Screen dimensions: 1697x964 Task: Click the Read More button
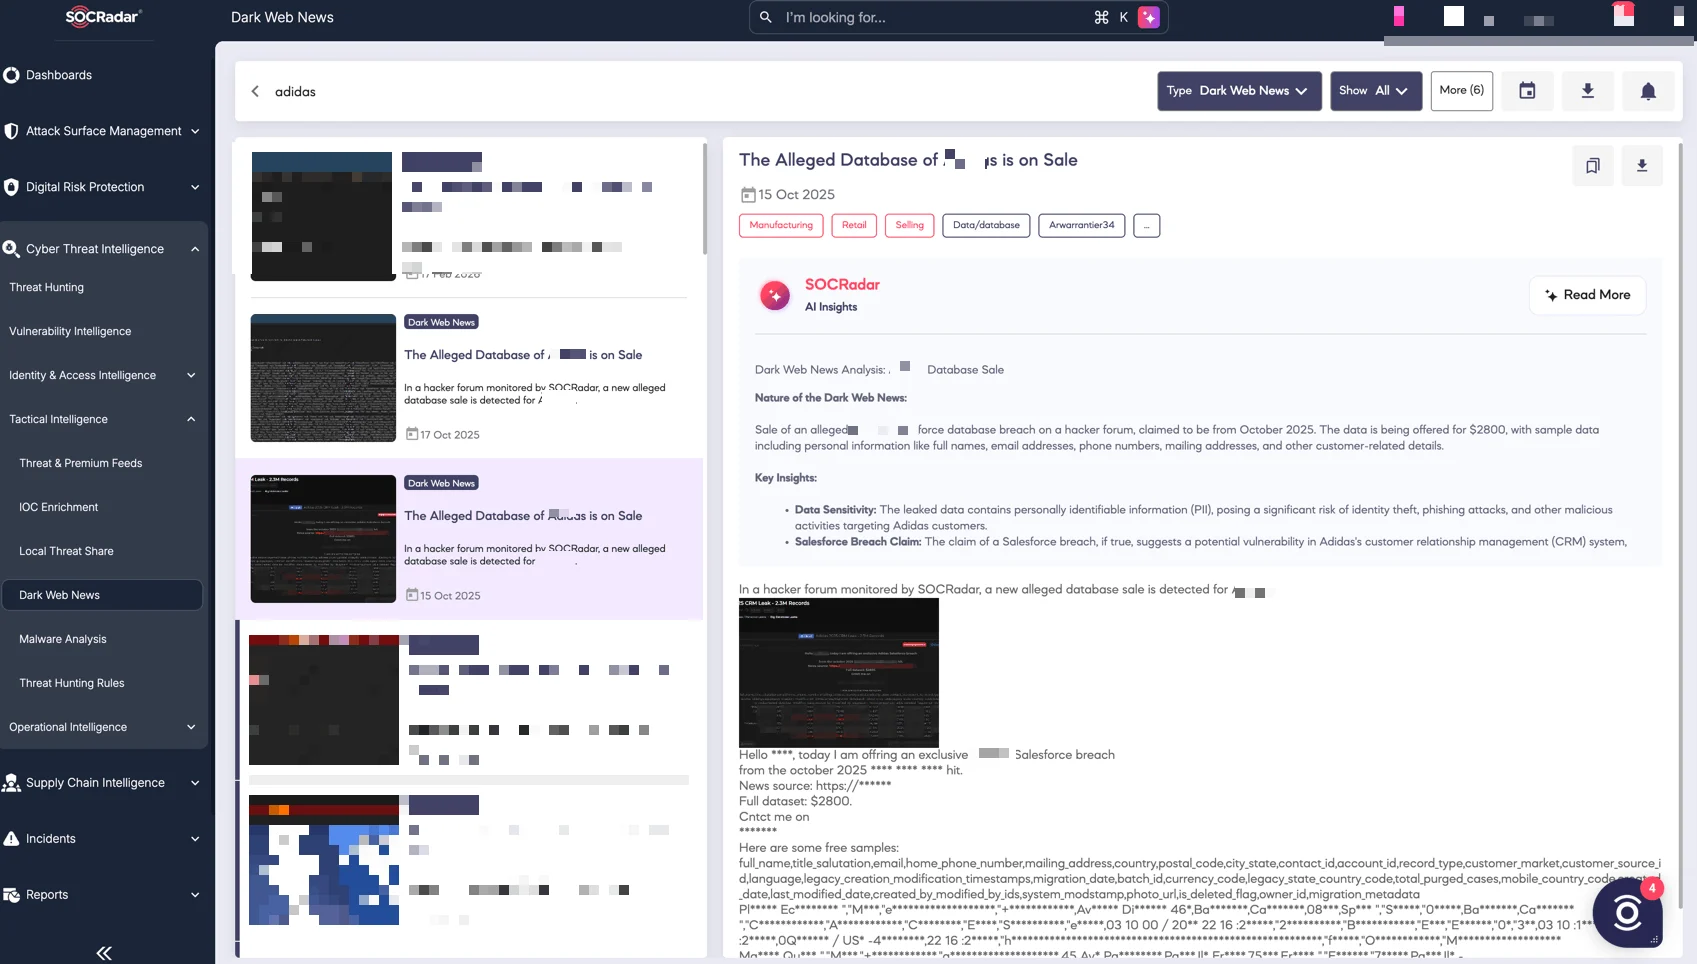click(1588, 295)
